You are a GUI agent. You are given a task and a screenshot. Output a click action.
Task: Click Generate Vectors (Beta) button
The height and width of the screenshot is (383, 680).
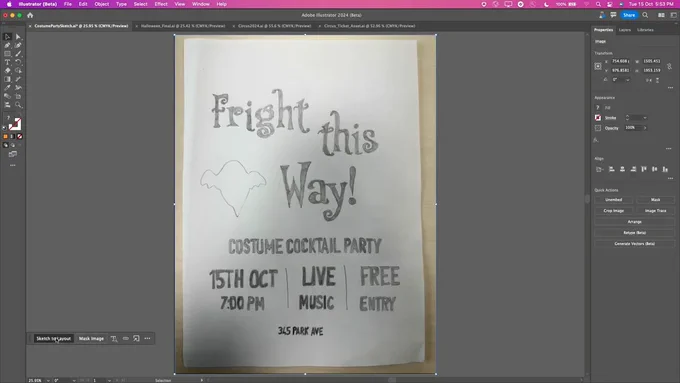click(x=634, y=244)
